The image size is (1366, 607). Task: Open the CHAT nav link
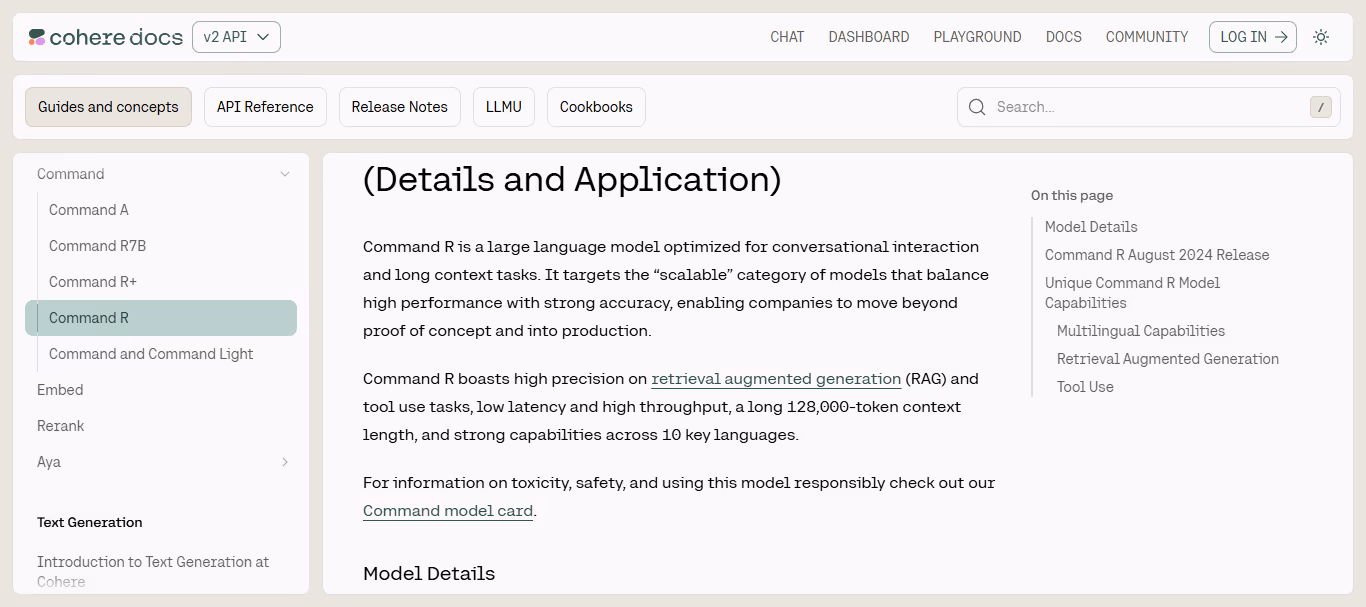787,37
